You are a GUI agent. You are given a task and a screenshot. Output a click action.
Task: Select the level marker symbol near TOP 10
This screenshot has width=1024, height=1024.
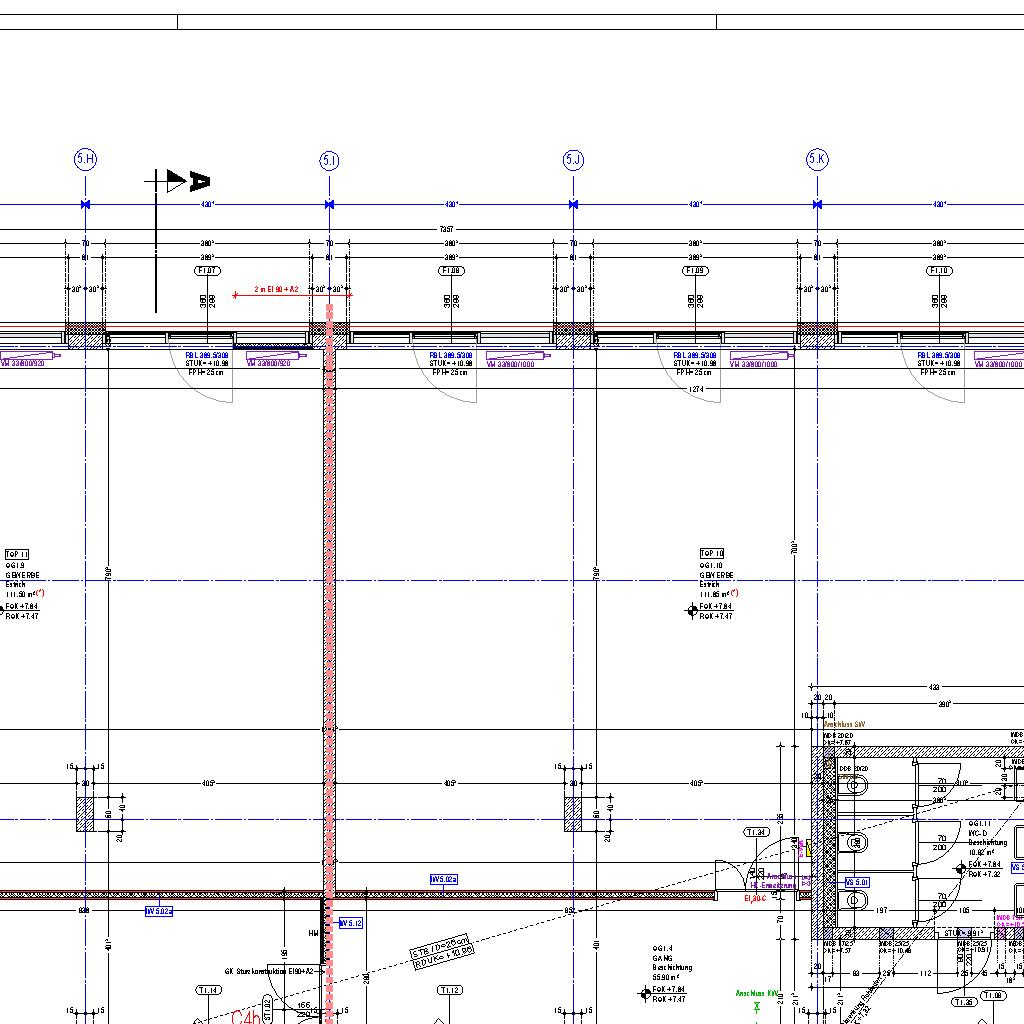692,610
